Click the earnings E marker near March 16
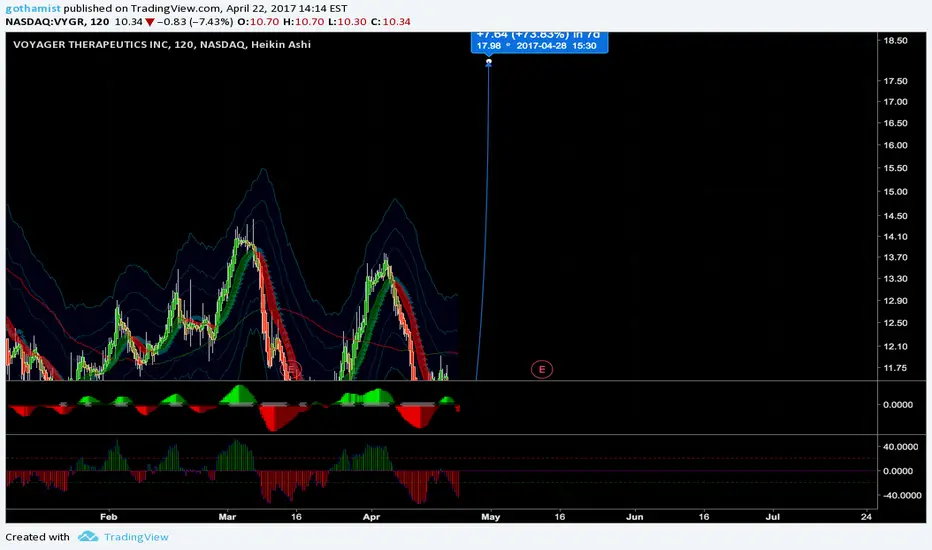 [x=292, y=369]
